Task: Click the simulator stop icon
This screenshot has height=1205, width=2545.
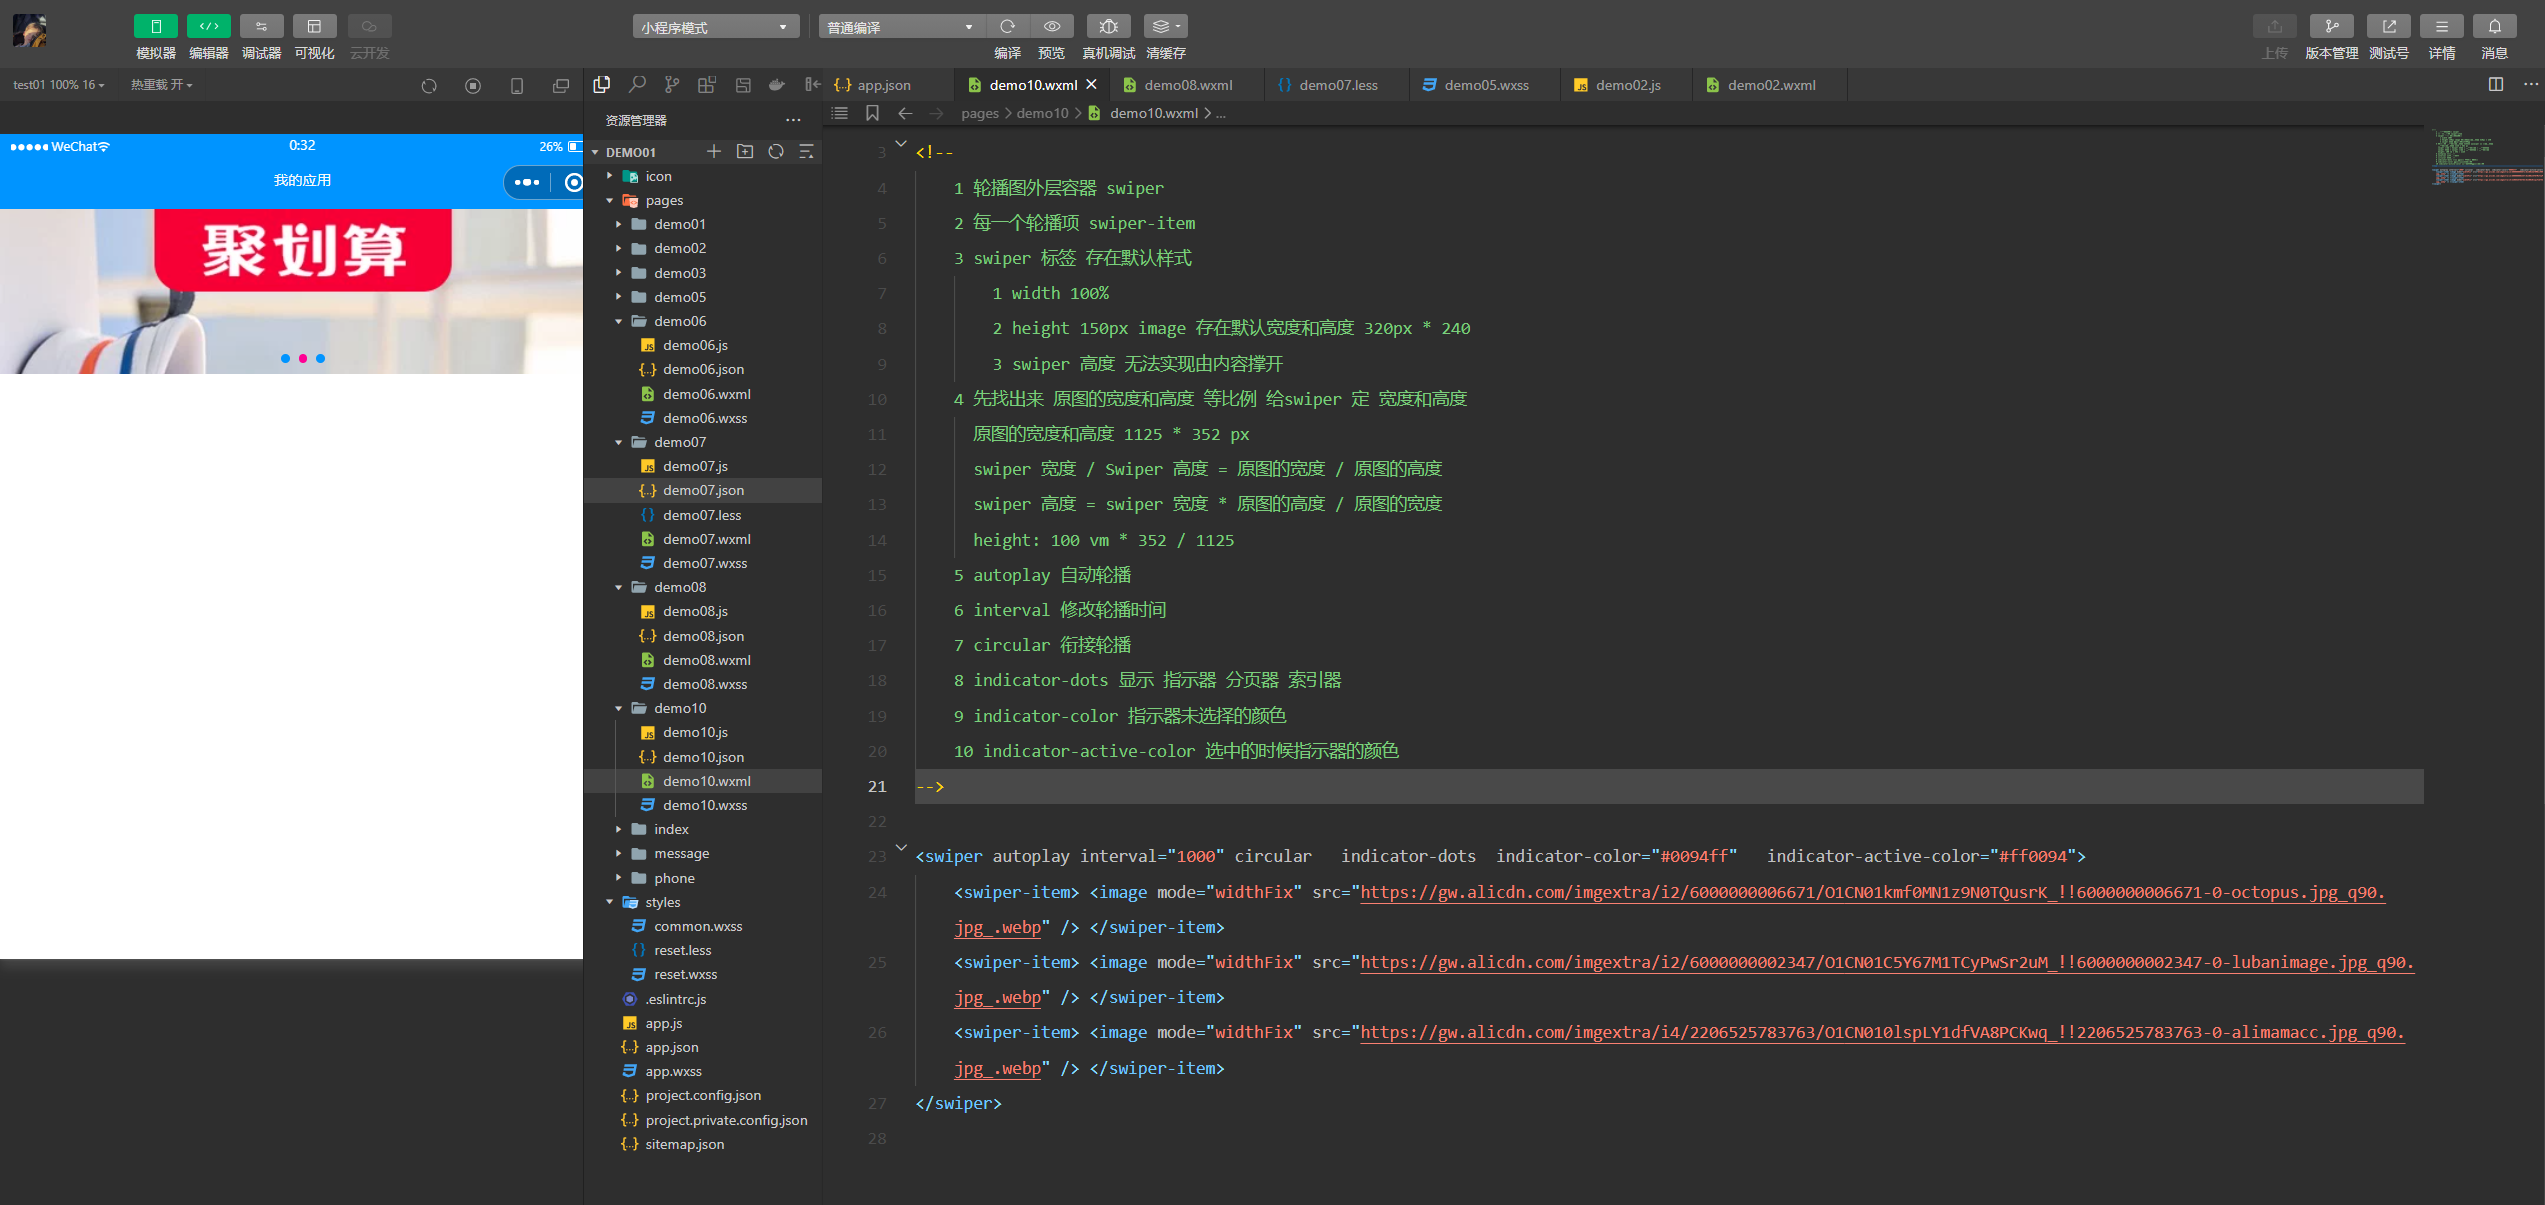Action: (473, 86)
